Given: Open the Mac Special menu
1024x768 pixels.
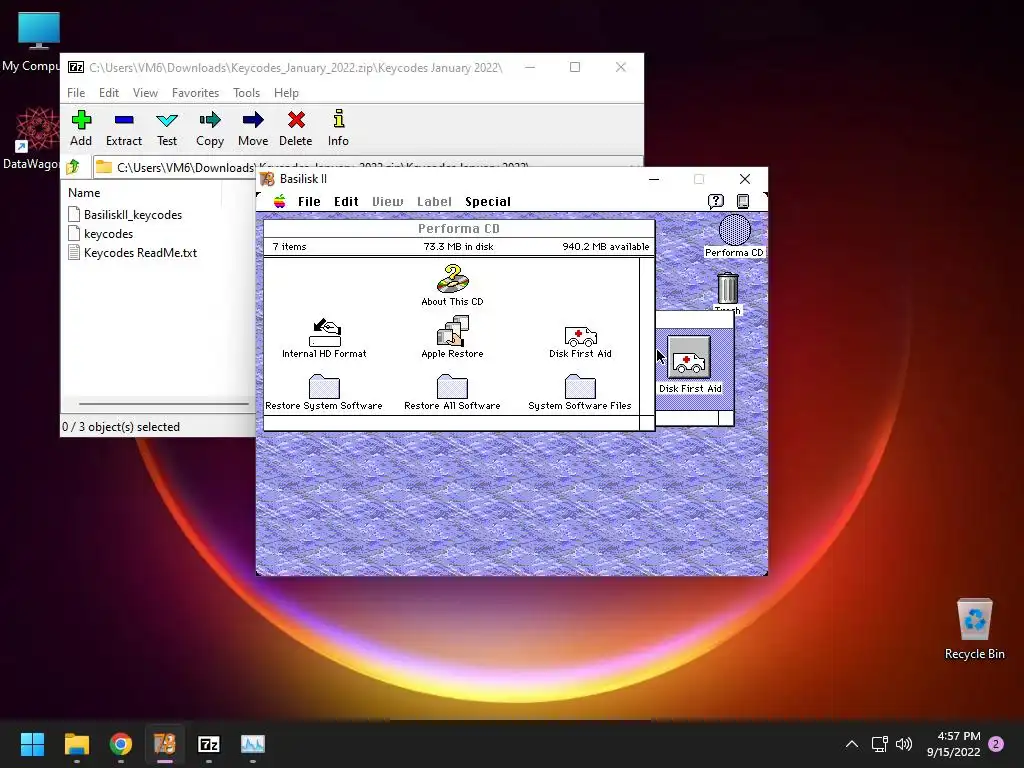Looking at the screenshot, I should pos(488,201).
